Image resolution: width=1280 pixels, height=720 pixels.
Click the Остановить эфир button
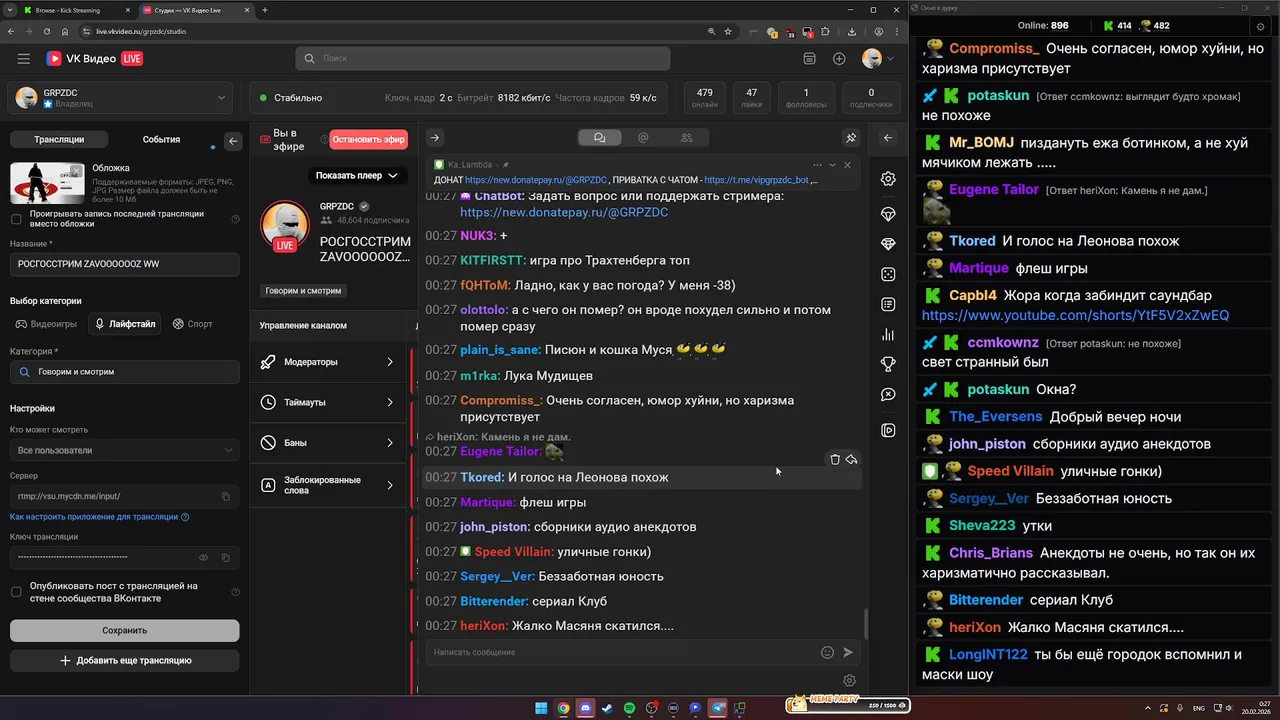[x=368, y=139]
